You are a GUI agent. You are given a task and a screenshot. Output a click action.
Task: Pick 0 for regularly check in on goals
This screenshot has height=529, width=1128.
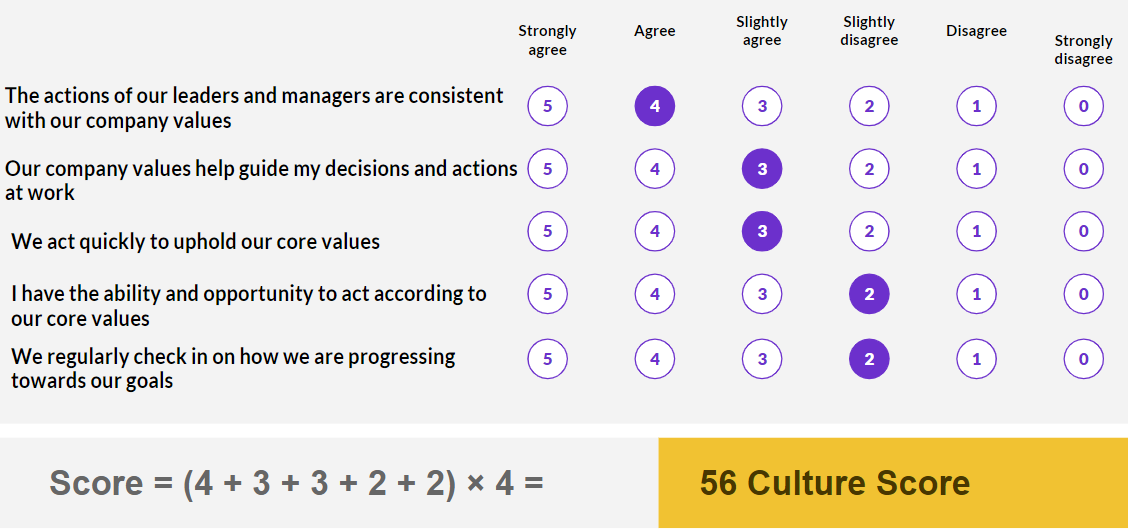click(x=1083, y=358)
